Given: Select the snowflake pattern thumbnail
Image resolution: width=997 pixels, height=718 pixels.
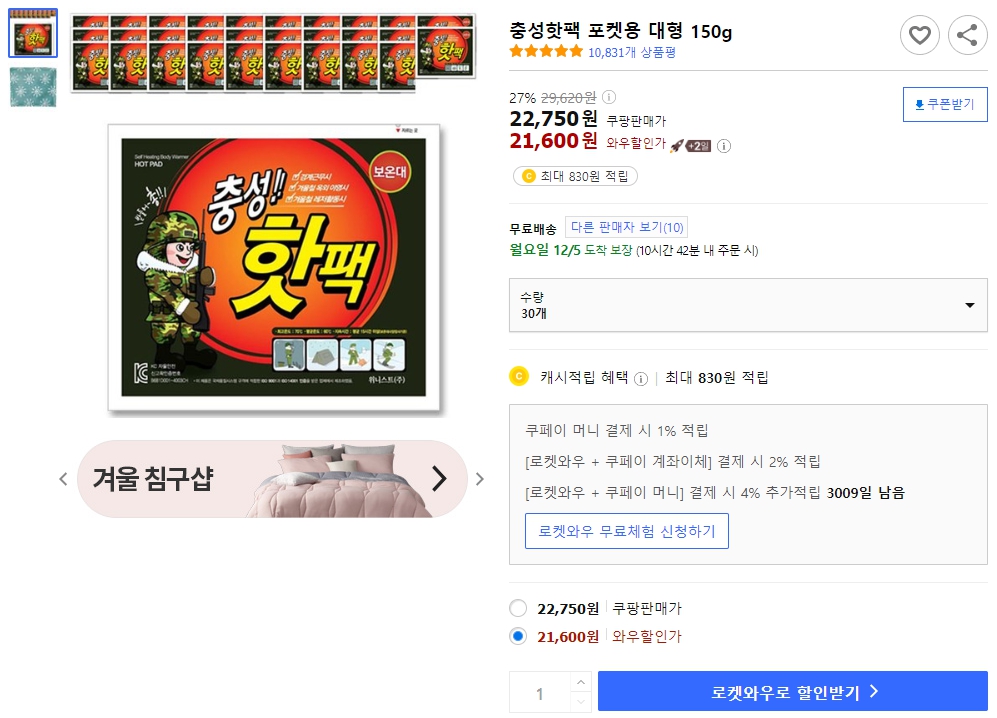Looking at the screenshot, I should point(33,88).
